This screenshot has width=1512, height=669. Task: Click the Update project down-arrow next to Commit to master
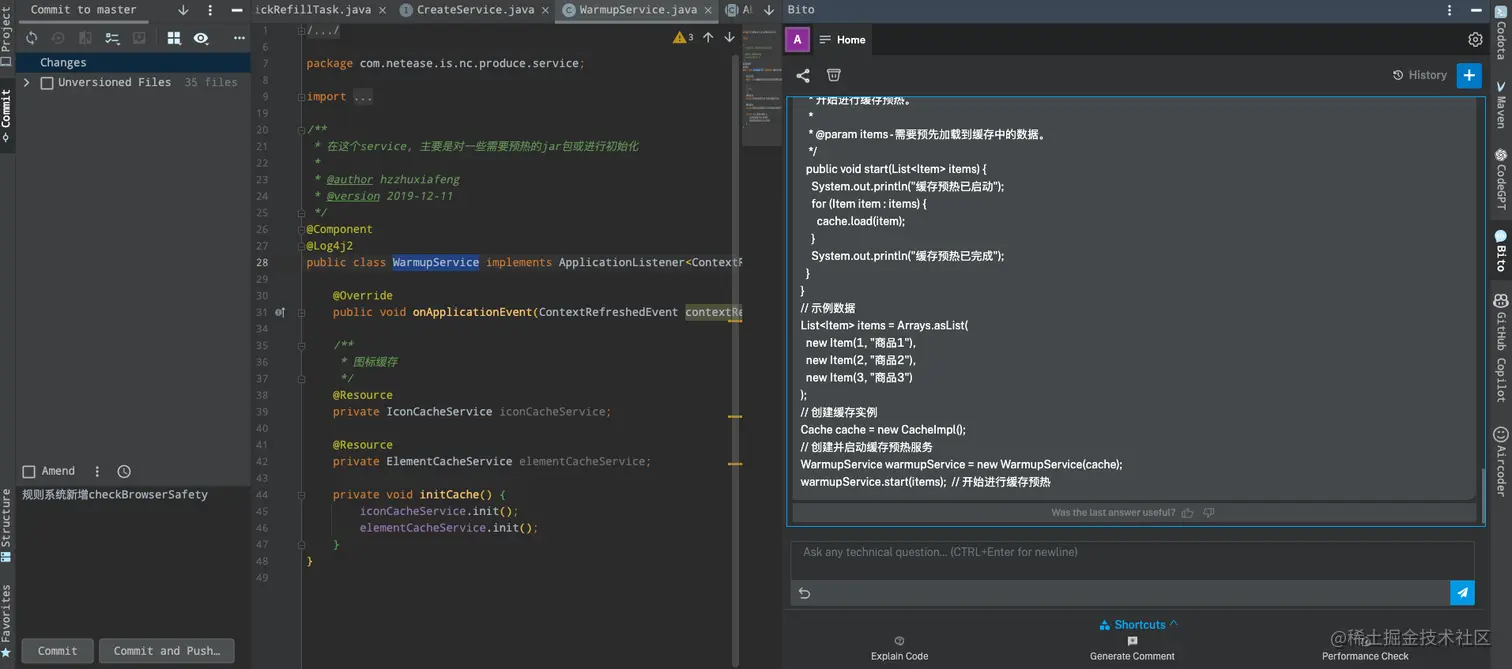(183, 10)
